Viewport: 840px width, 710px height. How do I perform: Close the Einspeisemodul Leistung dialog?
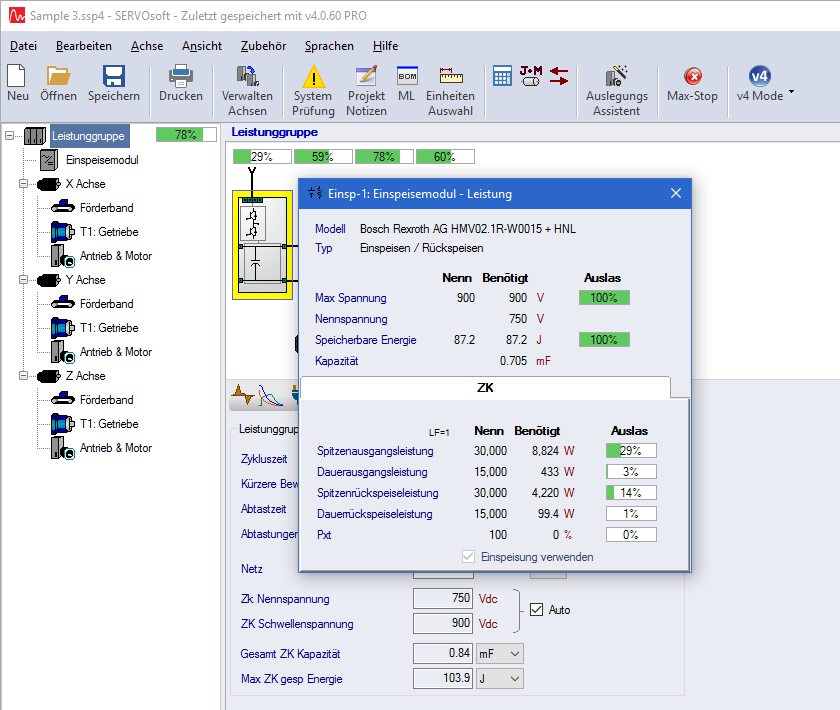[675, 193]
